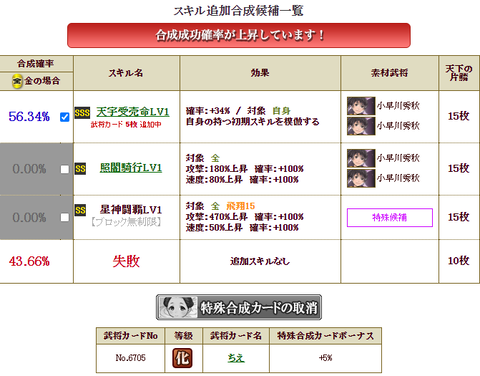Click the 等級 header
This screenshot has height=376, width=480.
coord(183,336)
